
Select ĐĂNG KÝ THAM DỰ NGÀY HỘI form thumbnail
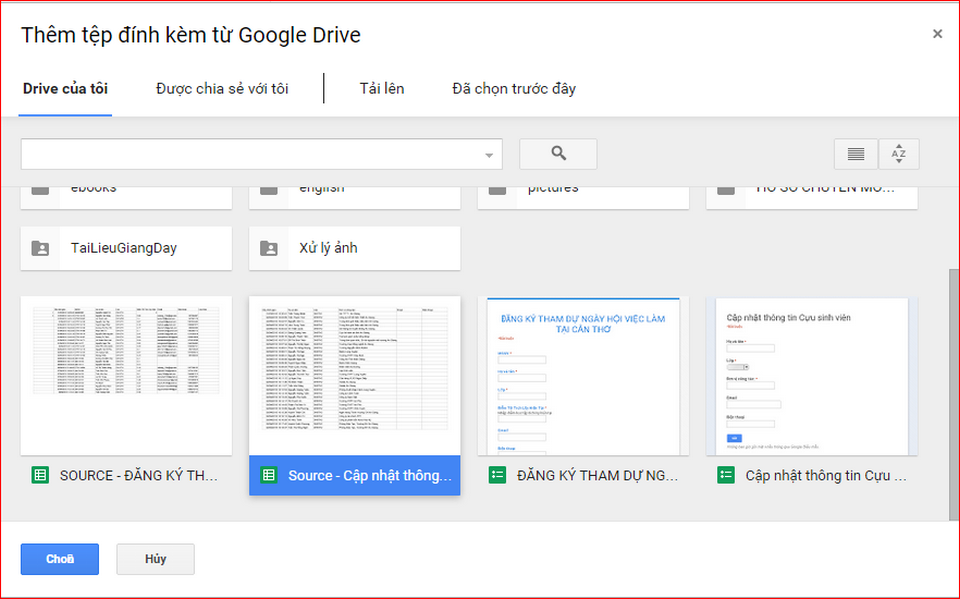(x=583, y=375)
